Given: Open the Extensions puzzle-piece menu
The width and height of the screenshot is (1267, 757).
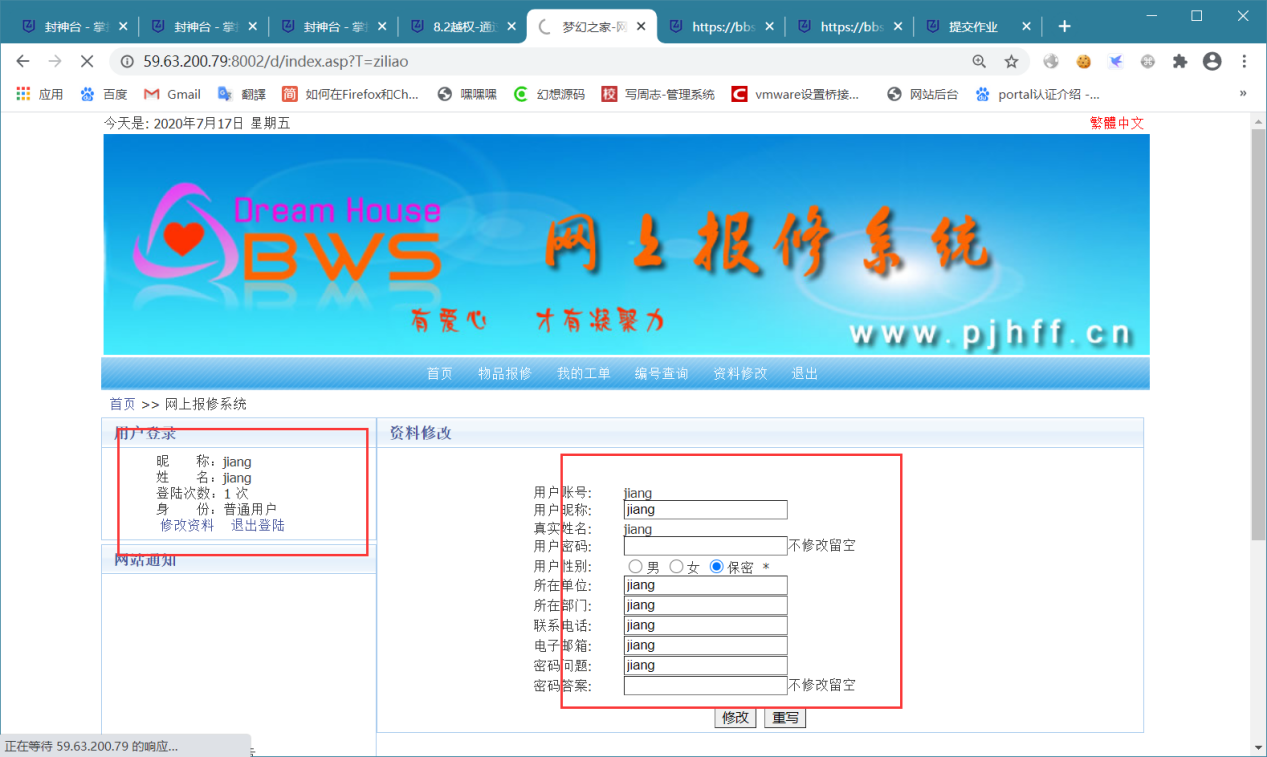Looking at the screenshot, I should 1180,61.
